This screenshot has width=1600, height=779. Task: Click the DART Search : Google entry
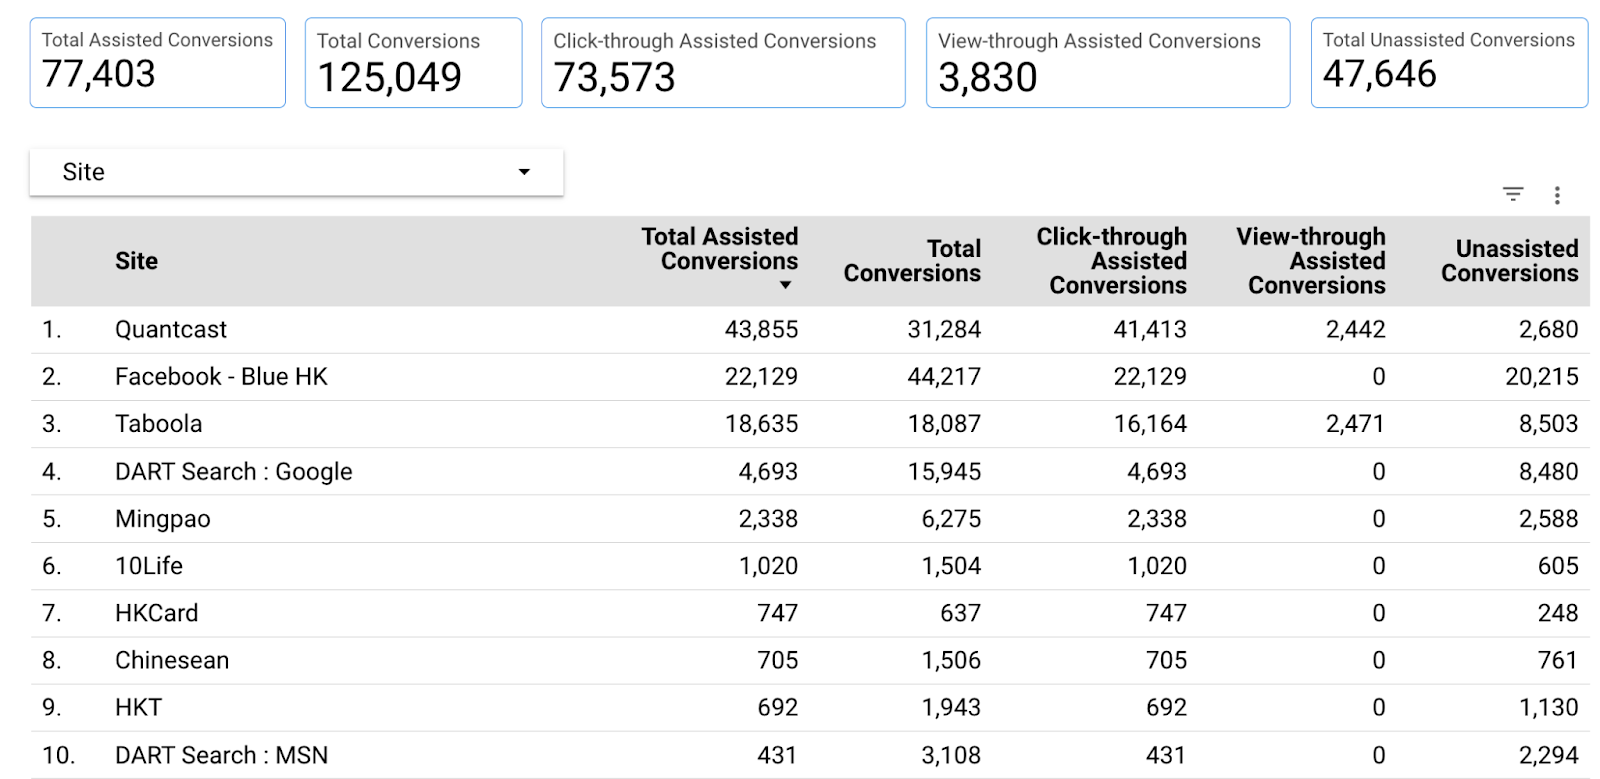(233, 472)
